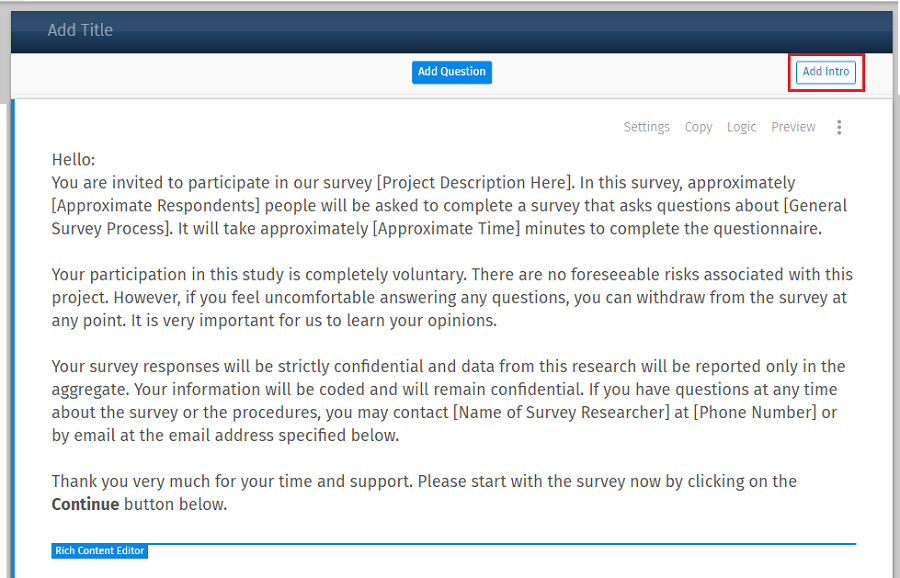
Task: Click Preview to preview the survey
Action: (793, 127)
